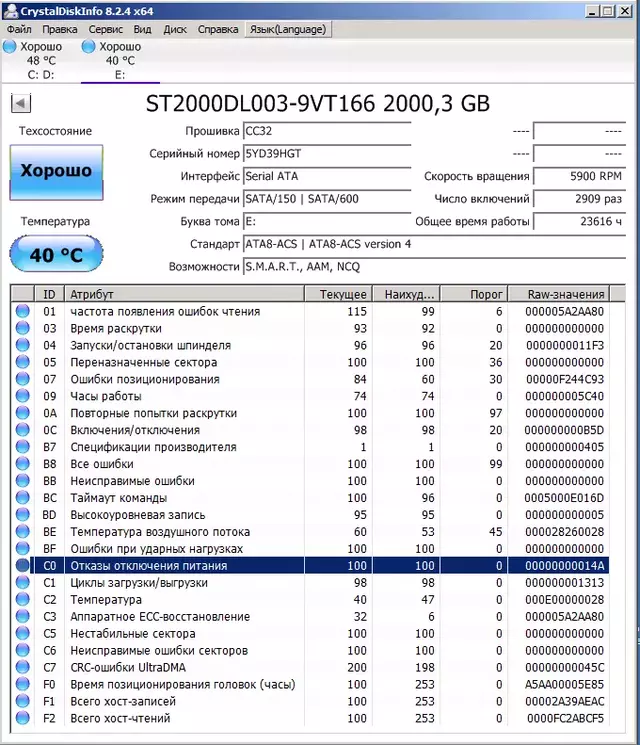Click status orb in row C7 CRC-ошибки UltraDMA
Viewport: 640px width, 745px height.
pyautogui.click(x=22, y=667)
